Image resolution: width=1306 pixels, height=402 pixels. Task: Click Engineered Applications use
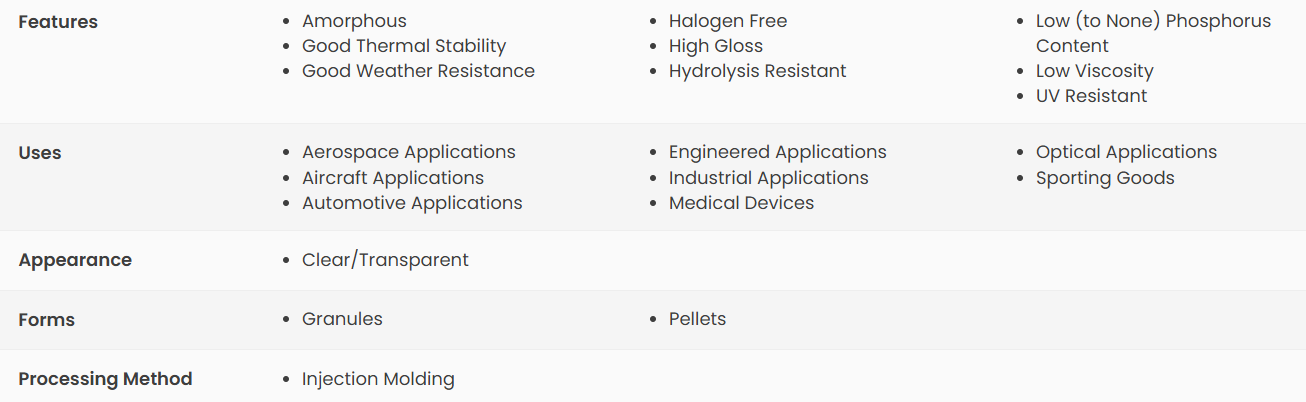point(778,152)
